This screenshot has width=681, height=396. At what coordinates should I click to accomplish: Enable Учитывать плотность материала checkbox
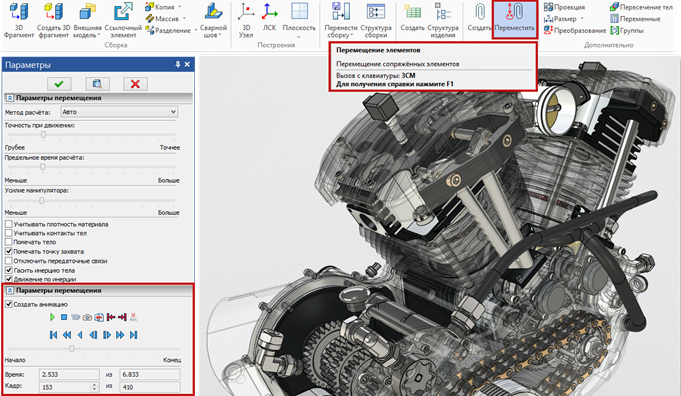click(x=9, y=224)
